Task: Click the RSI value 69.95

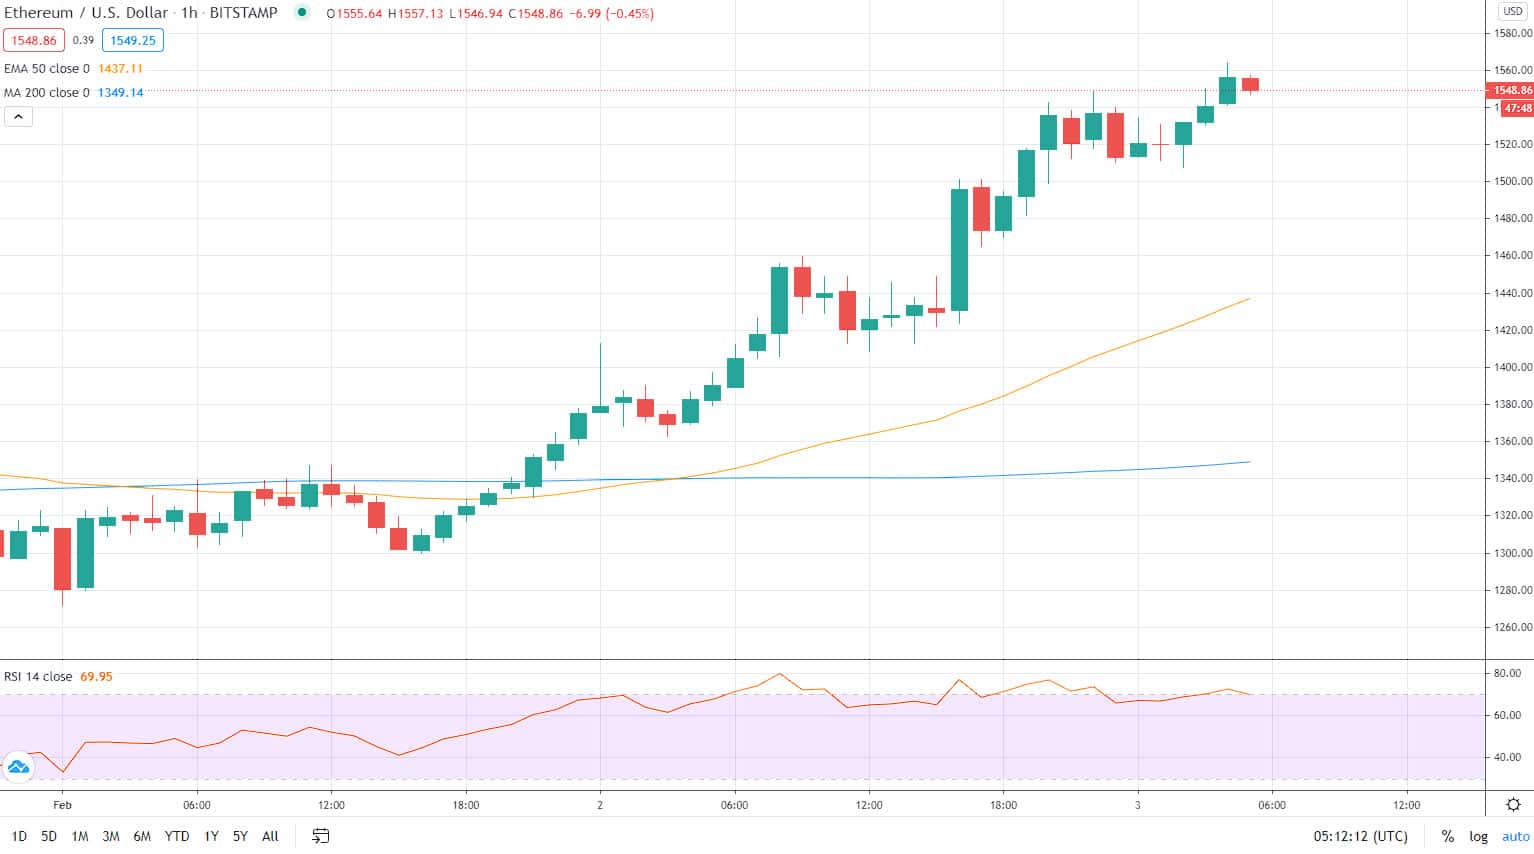Action: (x=96, y=676)
